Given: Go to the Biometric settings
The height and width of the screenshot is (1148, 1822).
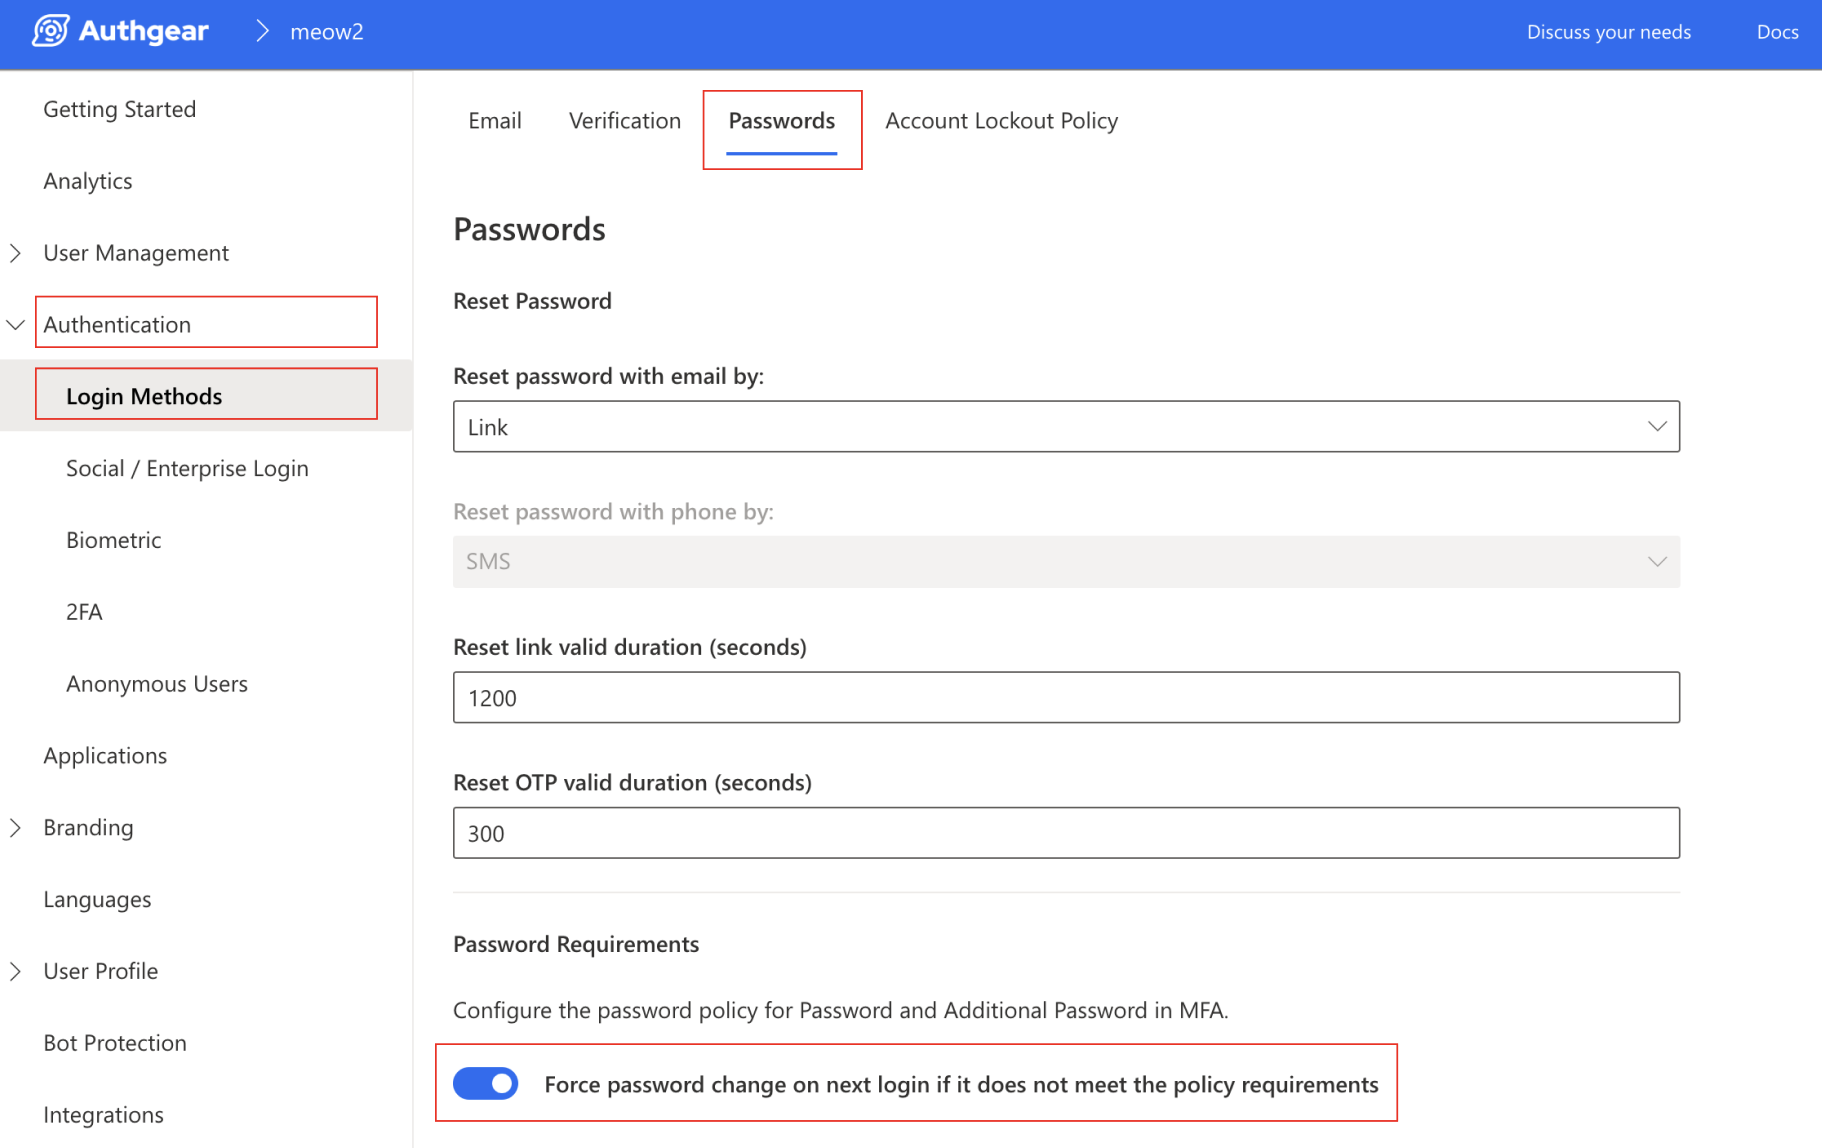Looking at the screenshot, I should tap(113, 540).
